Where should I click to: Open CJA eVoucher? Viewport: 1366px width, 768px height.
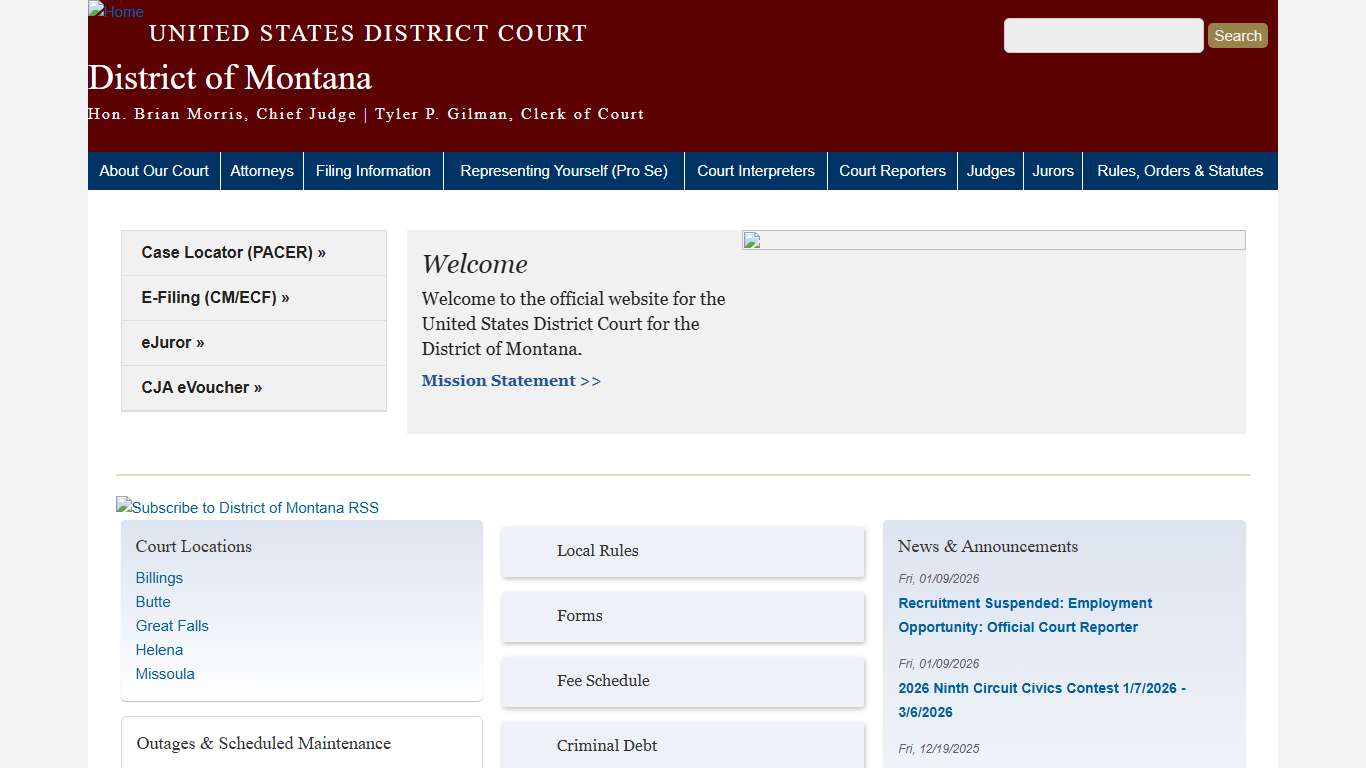201,387
